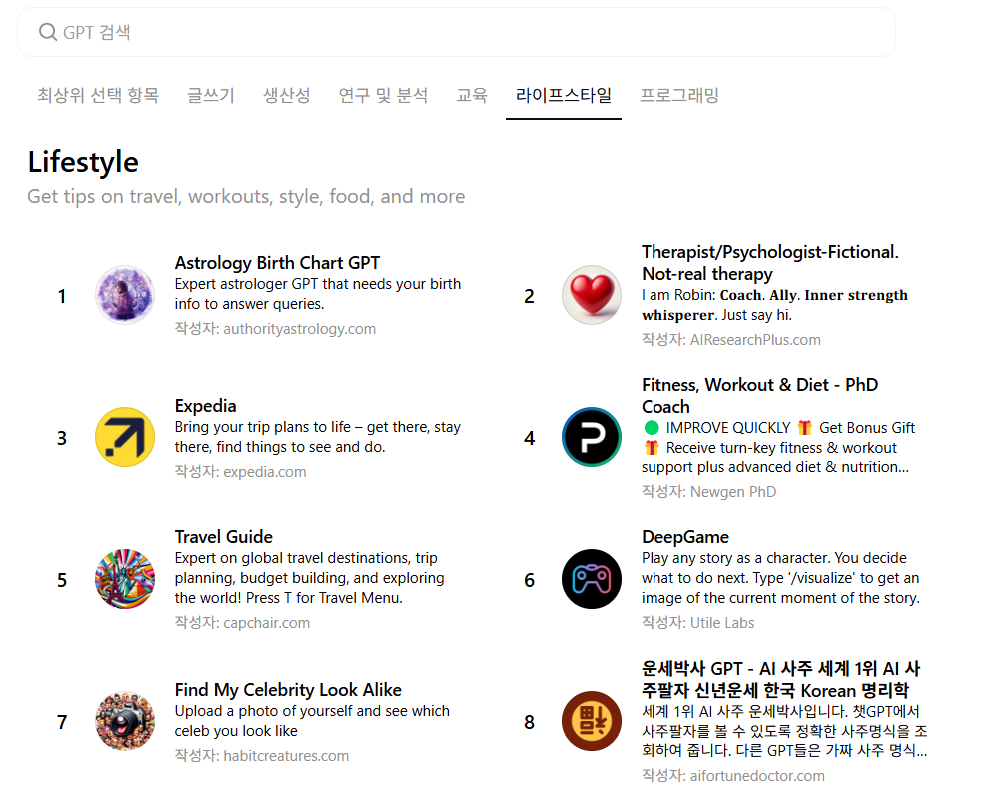Viewport: 985px width, 796px height.
Task: Open the Fitness Coach P logo icon
Action: click(x=592, y=437)
